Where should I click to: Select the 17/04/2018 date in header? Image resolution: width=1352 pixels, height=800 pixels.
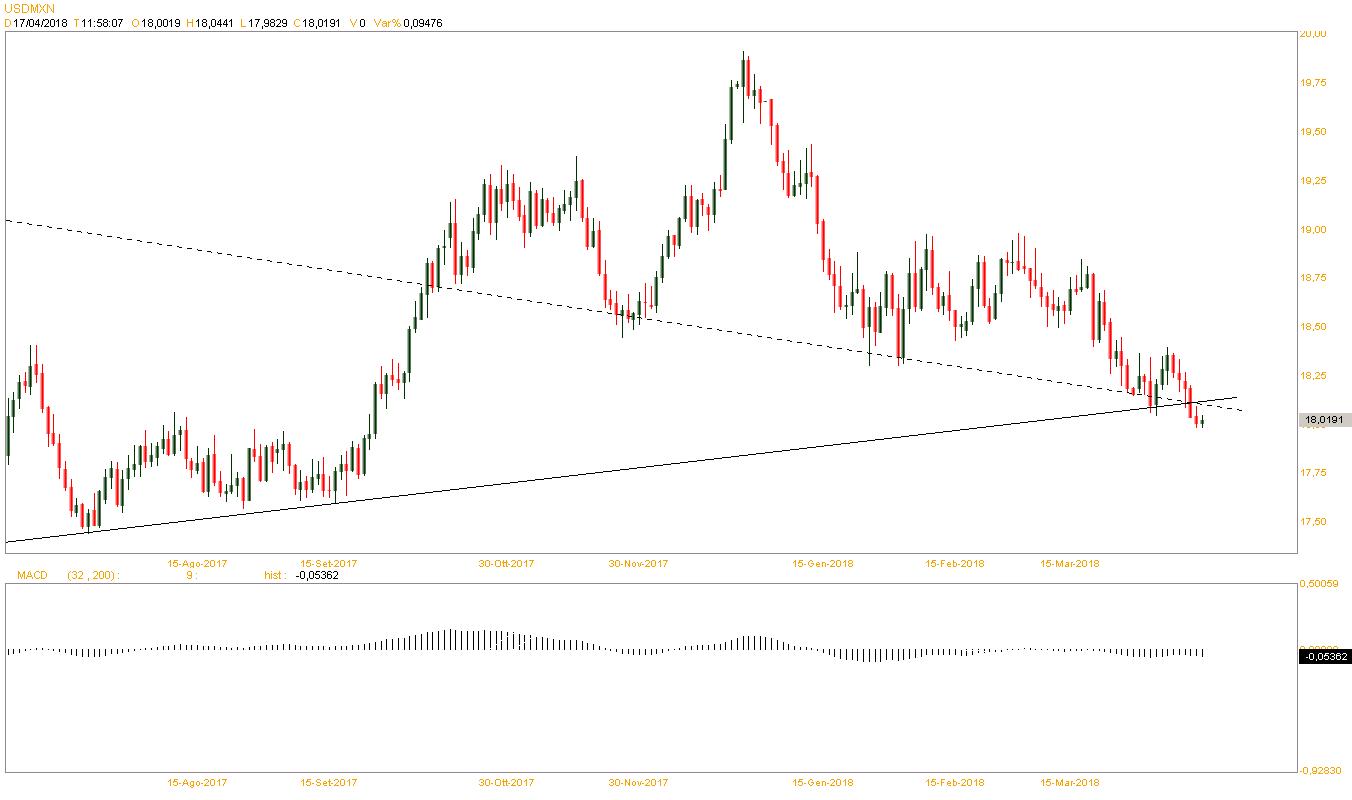click(40, 23)
